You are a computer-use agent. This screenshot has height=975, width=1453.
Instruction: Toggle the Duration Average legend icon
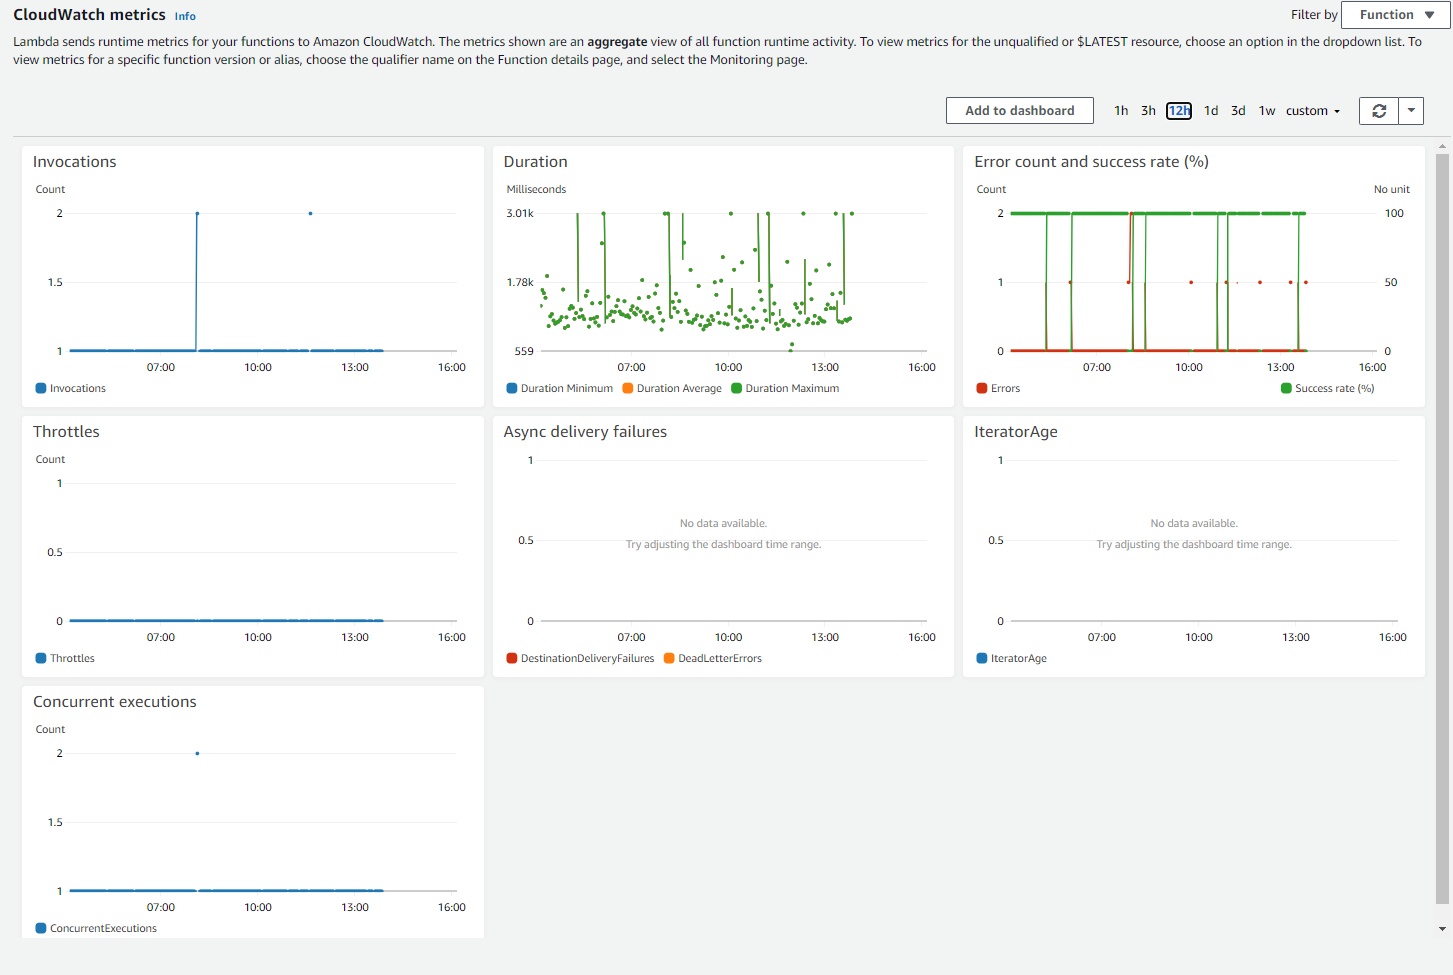click(x=628, y=388)
